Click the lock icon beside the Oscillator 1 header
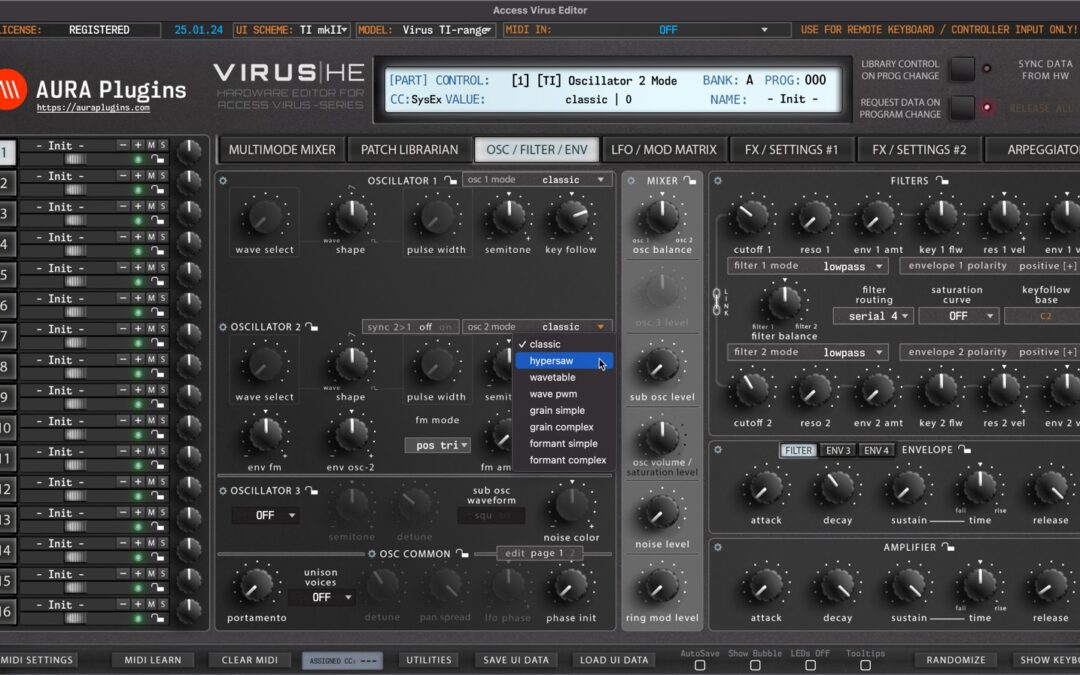This screenshot has height=675, width=1080. coord(452,180)
